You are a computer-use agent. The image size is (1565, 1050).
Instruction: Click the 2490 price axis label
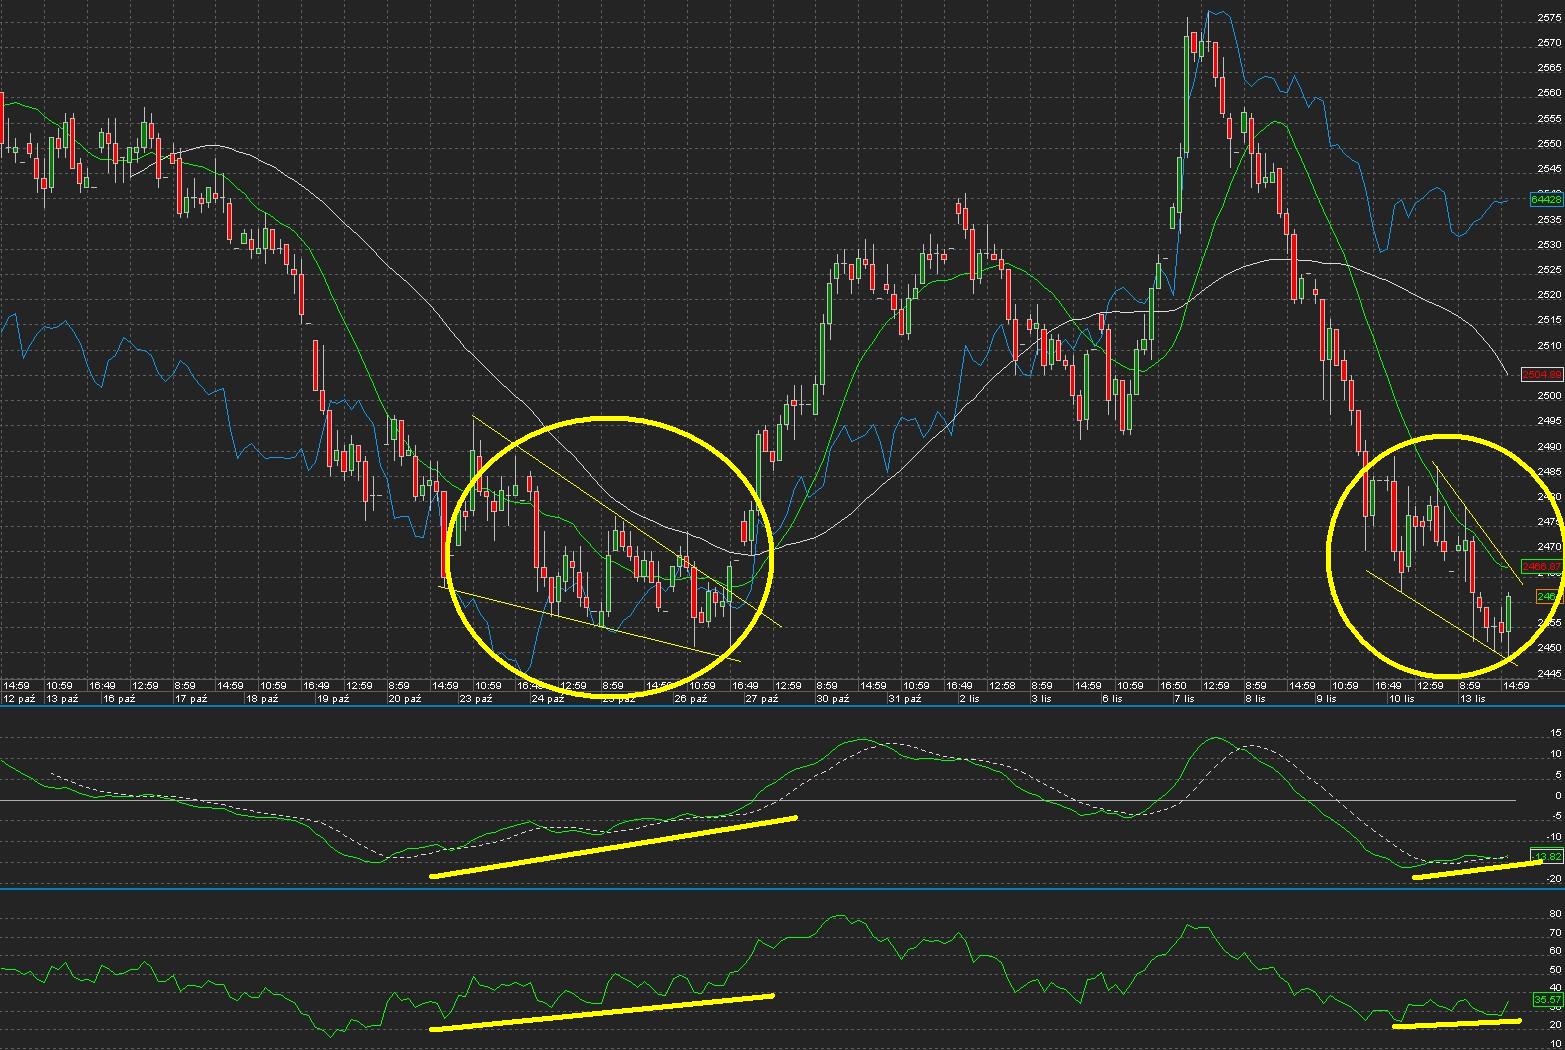(x=1549, y=447)
